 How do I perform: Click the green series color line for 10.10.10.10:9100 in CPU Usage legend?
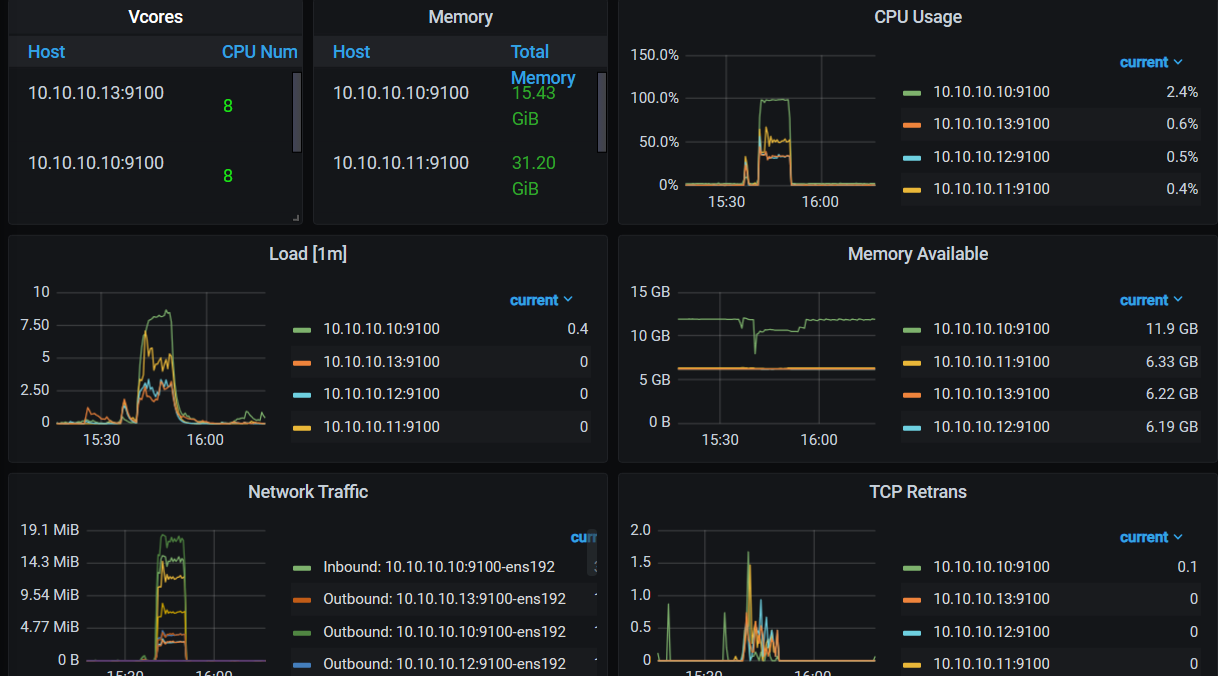click(x=911, y=92)
